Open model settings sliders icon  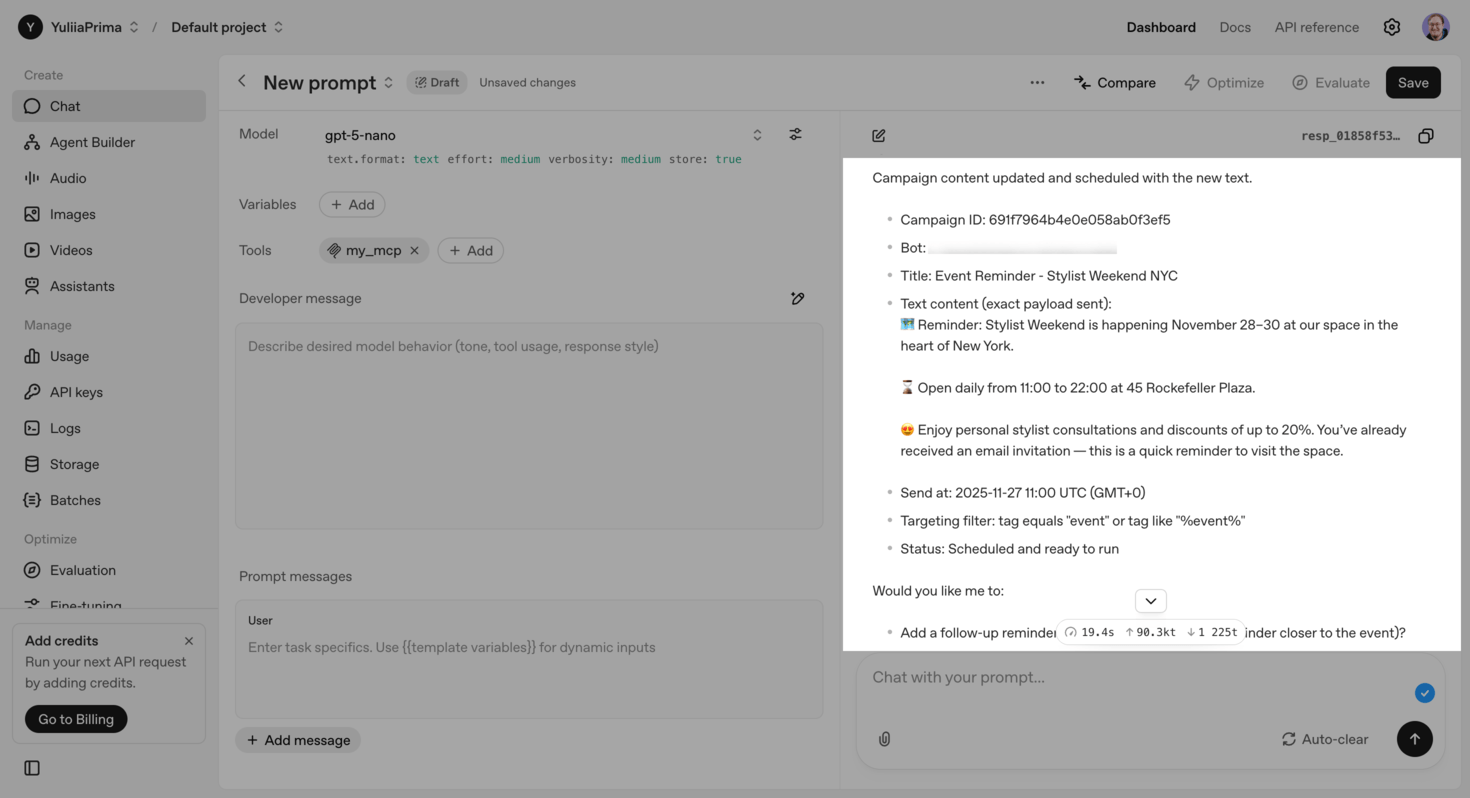point(795,134)
